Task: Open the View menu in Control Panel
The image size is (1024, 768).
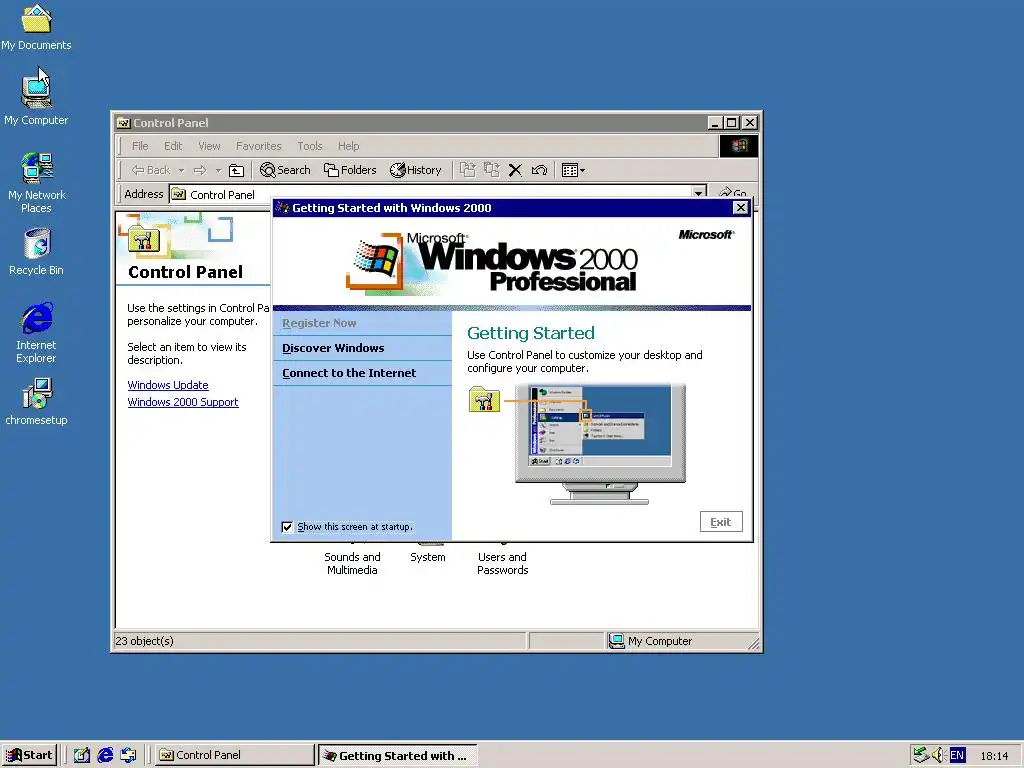Action: tap(209, 146)
